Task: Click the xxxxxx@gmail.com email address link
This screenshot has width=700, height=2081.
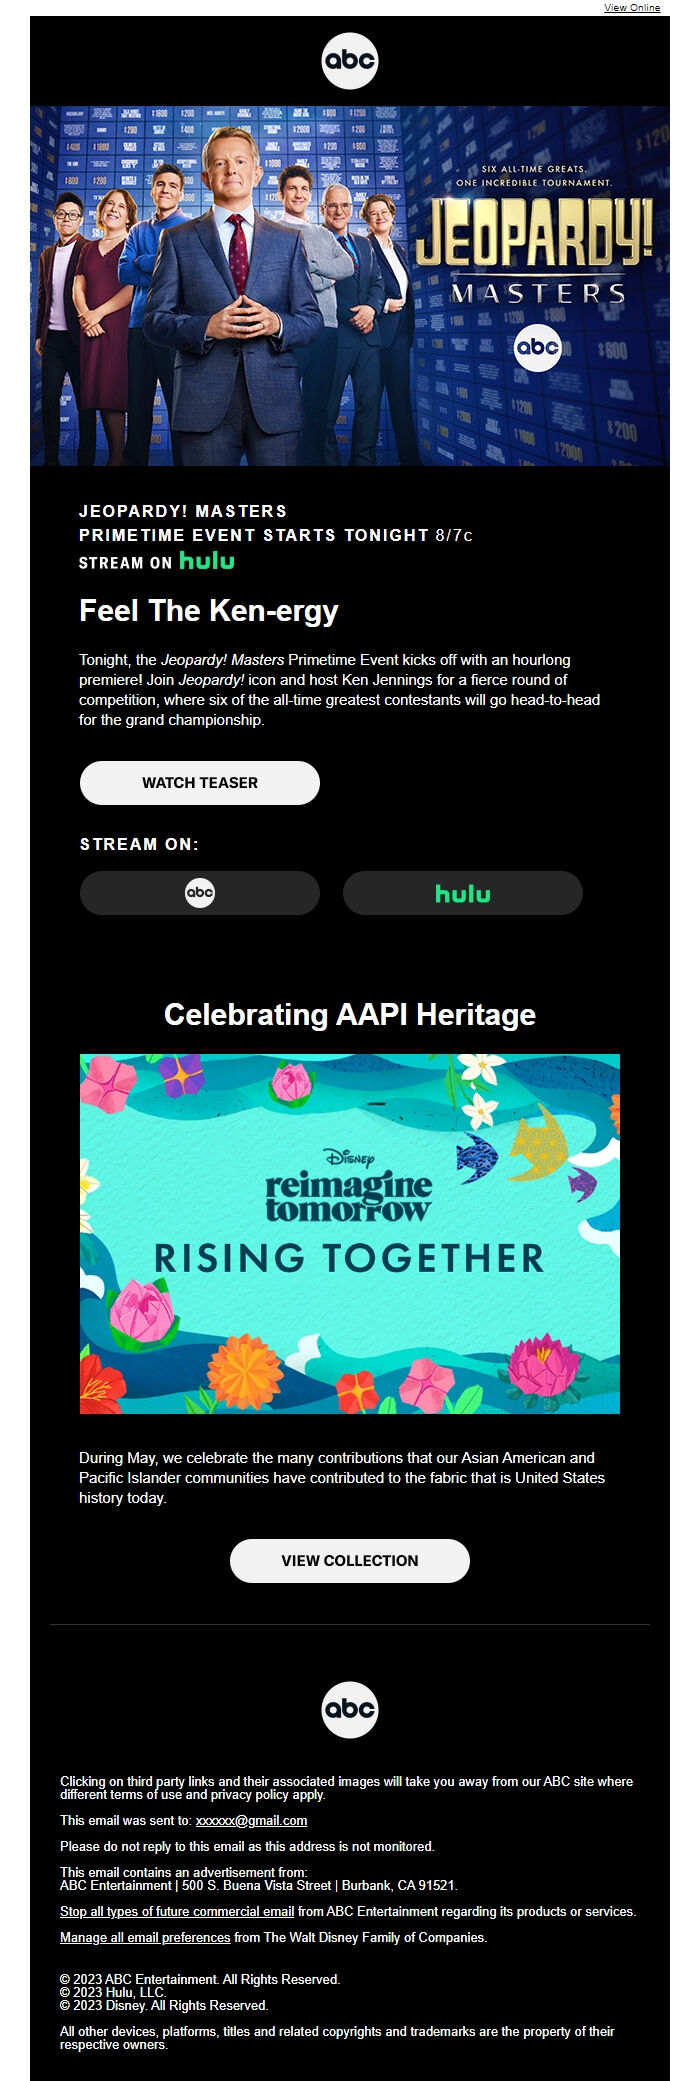Action: pyautogui.click(x=251, y=1820)
